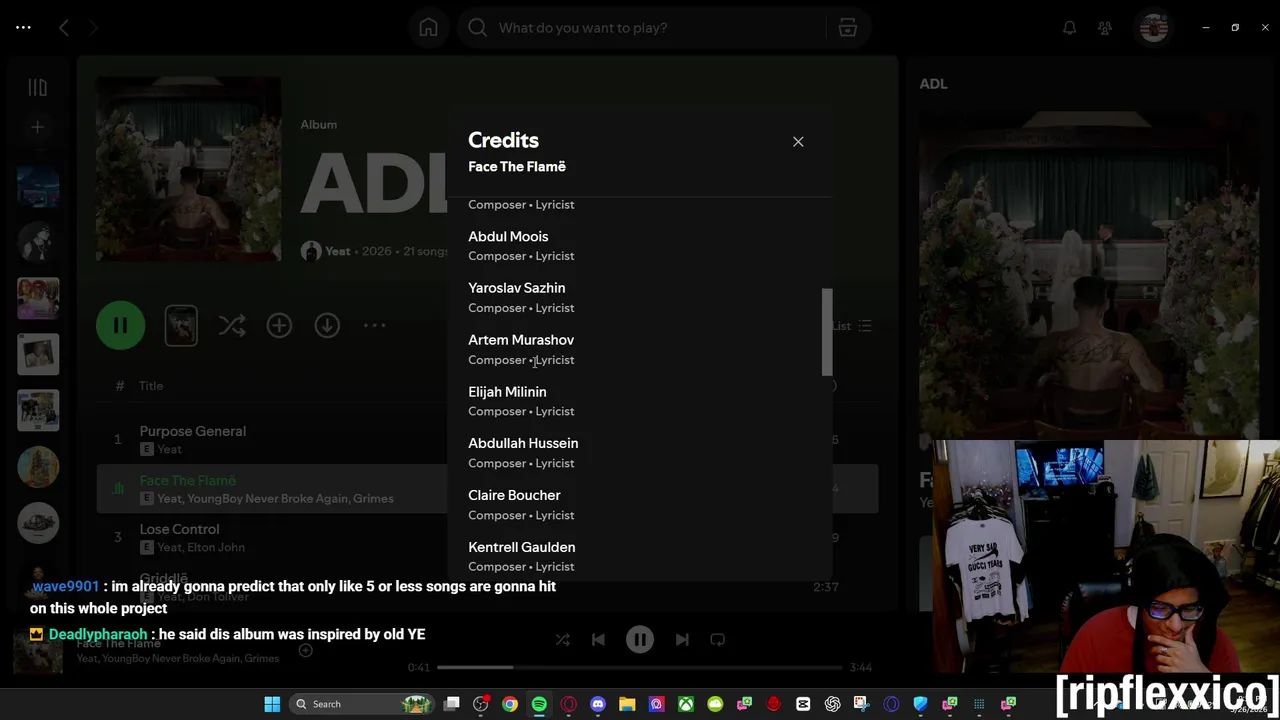The image size is (1280, 720).
Task: Add album to library with plus icon
Action: 279,325
